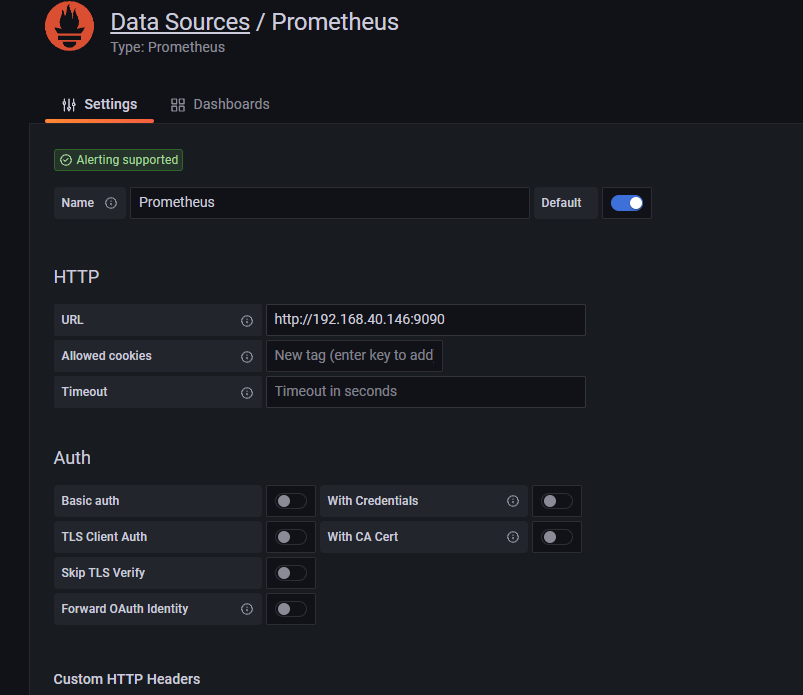Focus the Name input containing Prometheus

point(330,203)
